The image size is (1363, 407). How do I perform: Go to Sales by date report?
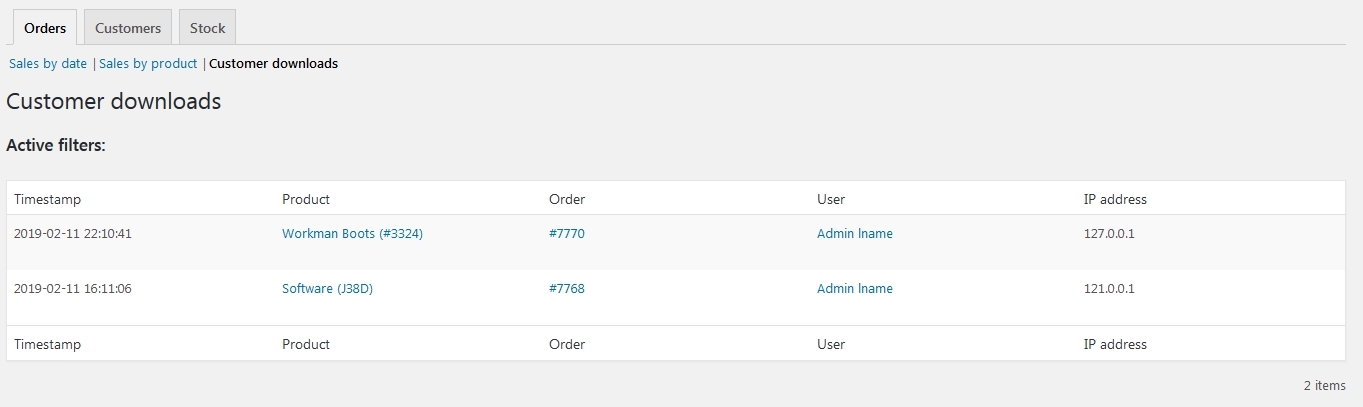pyautogui.click(x=48, y=63)
